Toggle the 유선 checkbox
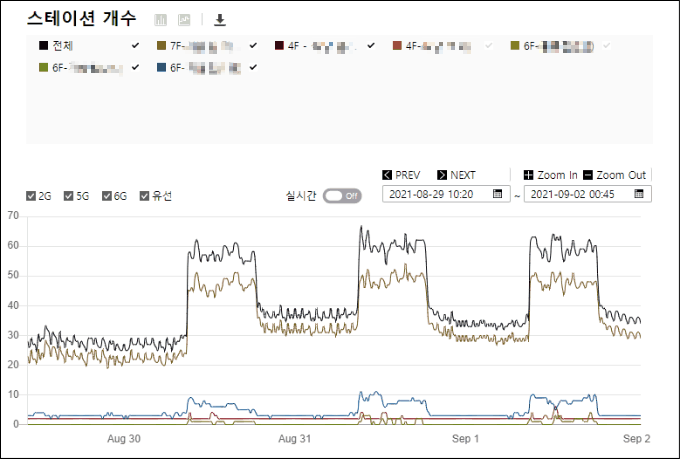The width and height of the screenshot is (680, 459). click(144, 196)
